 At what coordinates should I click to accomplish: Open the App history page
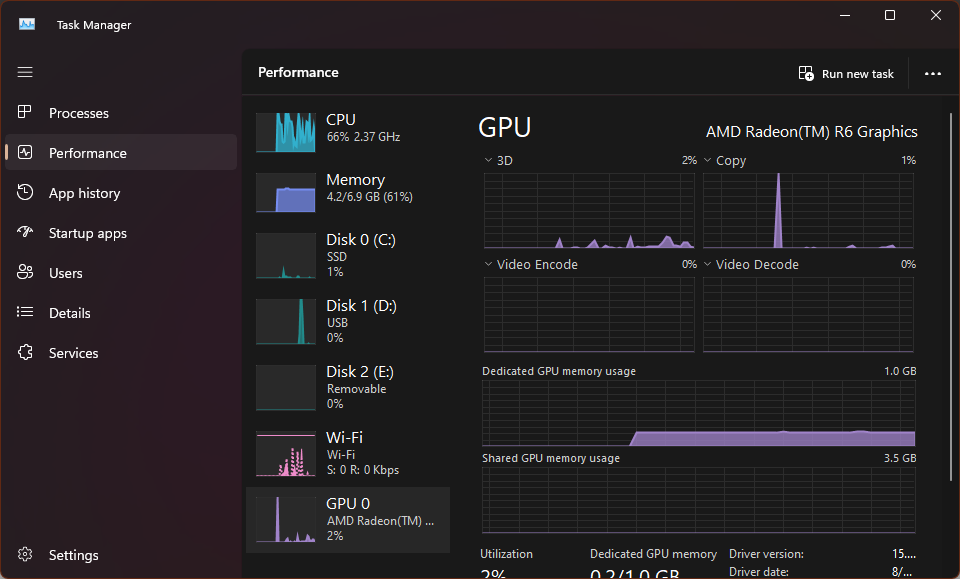[121, 193]
